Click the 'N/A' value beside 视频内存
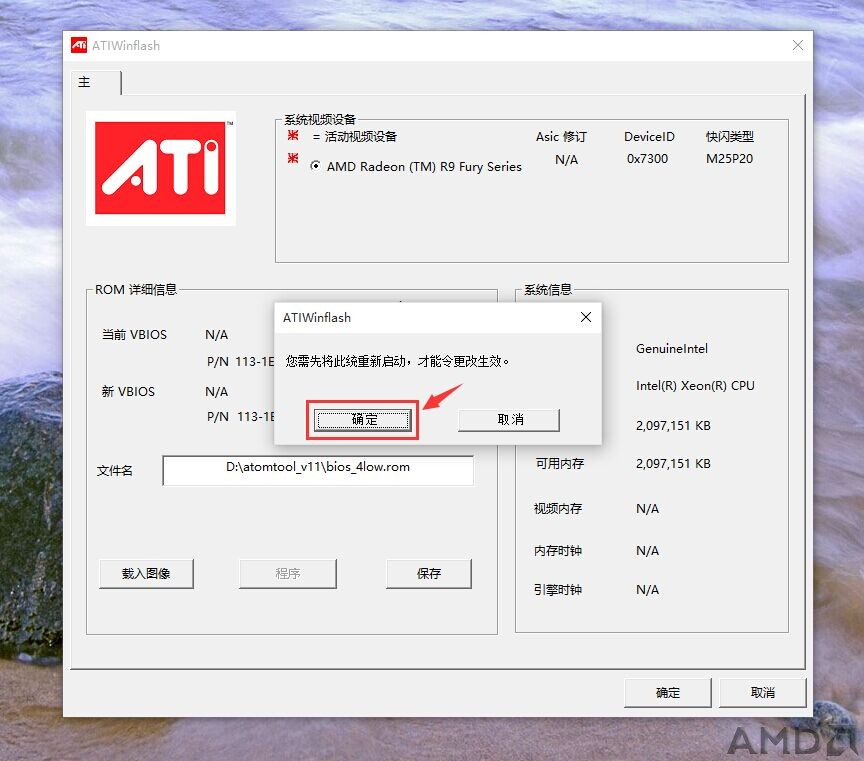This screenshot has height=761, width=864. (x=647, y=509)
